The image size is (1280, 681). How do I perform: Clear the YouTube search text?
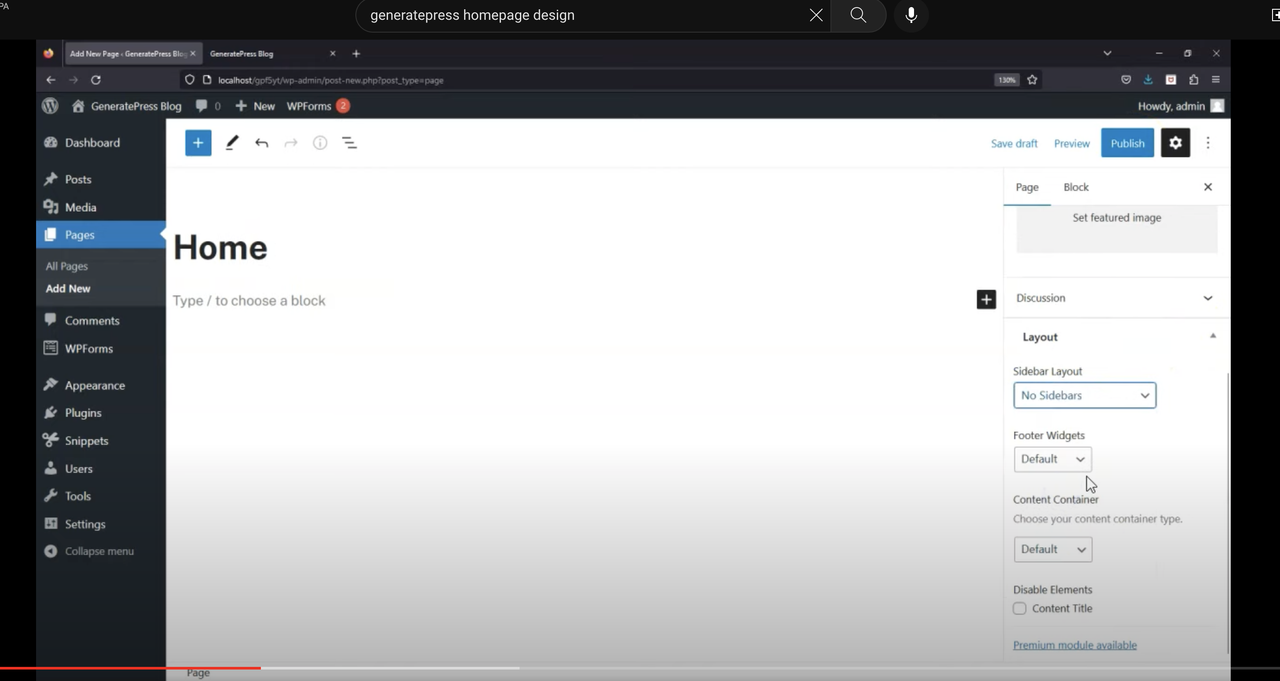click(x=816, y=15)
